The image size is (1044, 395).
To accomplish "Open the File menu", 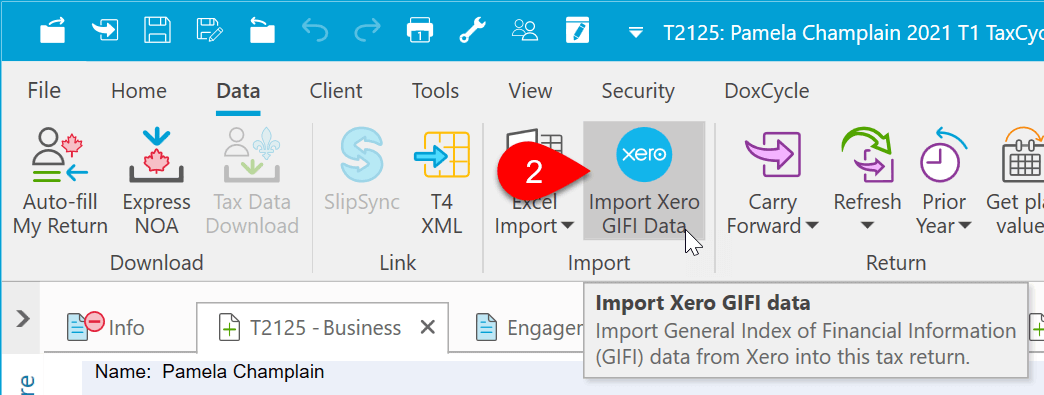I will 44,91.
